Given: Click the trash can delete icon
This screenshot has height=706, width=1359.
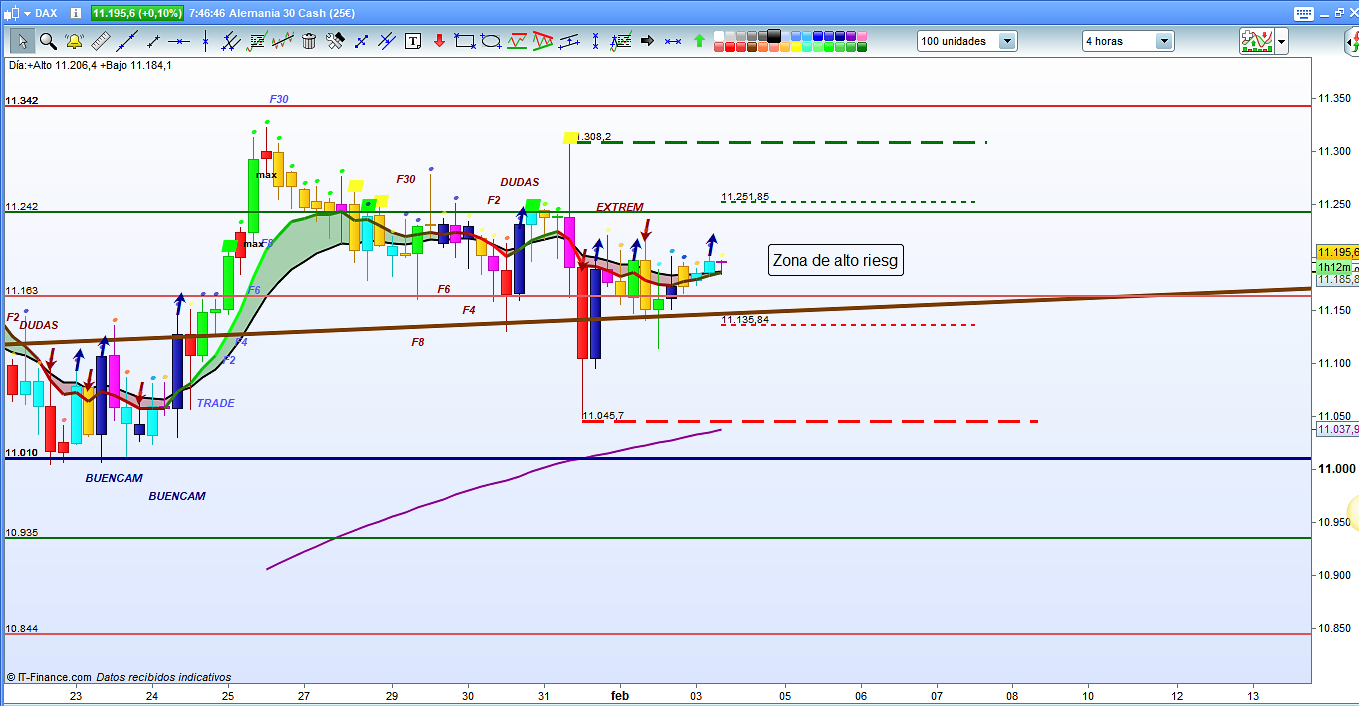Looking at the screenshot, I should click(x=309, y=41).
